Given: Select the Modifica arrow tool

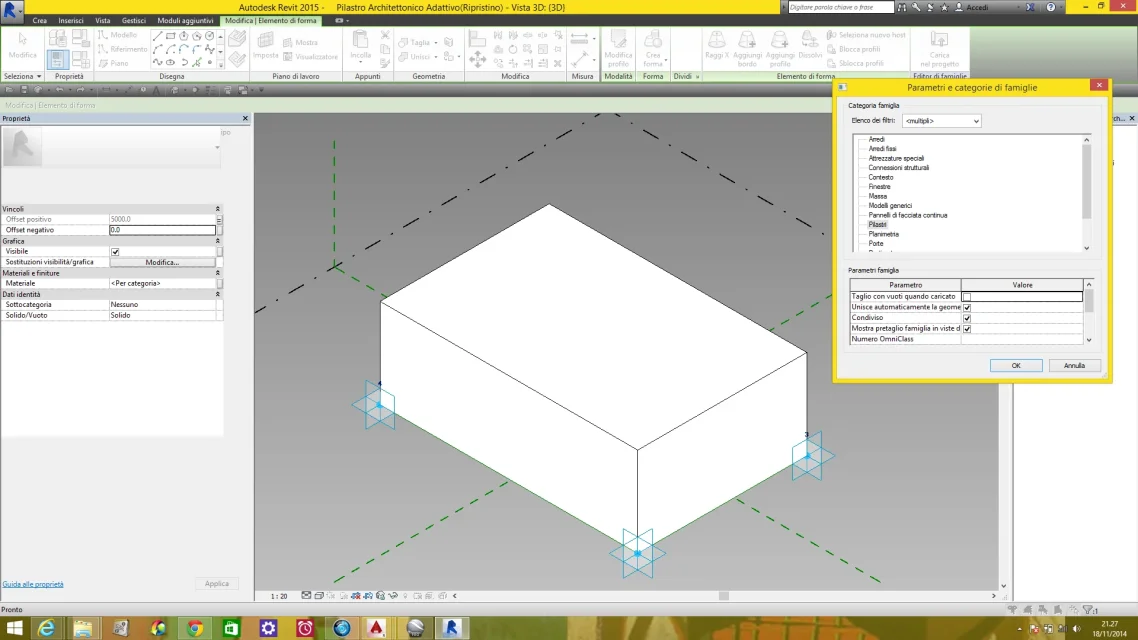Looking at the screenshot, I should point(22,45).
